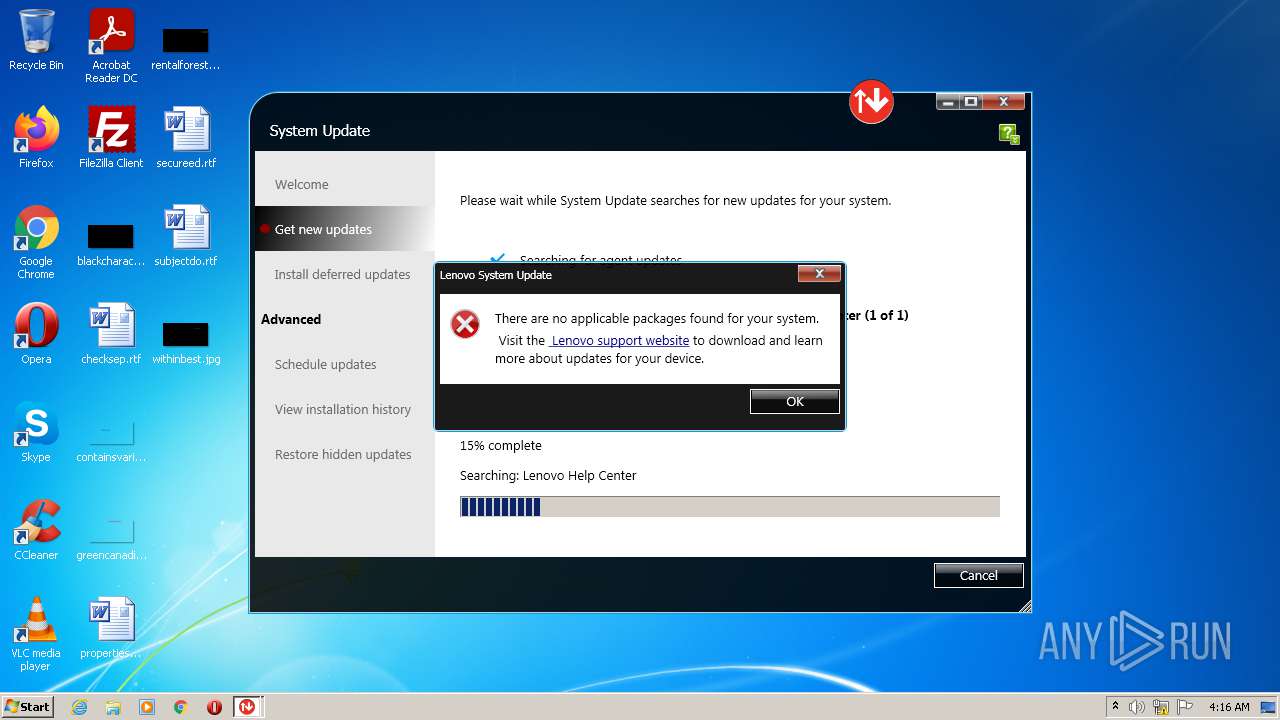Launch FileZilla Client from desktop

111,138
